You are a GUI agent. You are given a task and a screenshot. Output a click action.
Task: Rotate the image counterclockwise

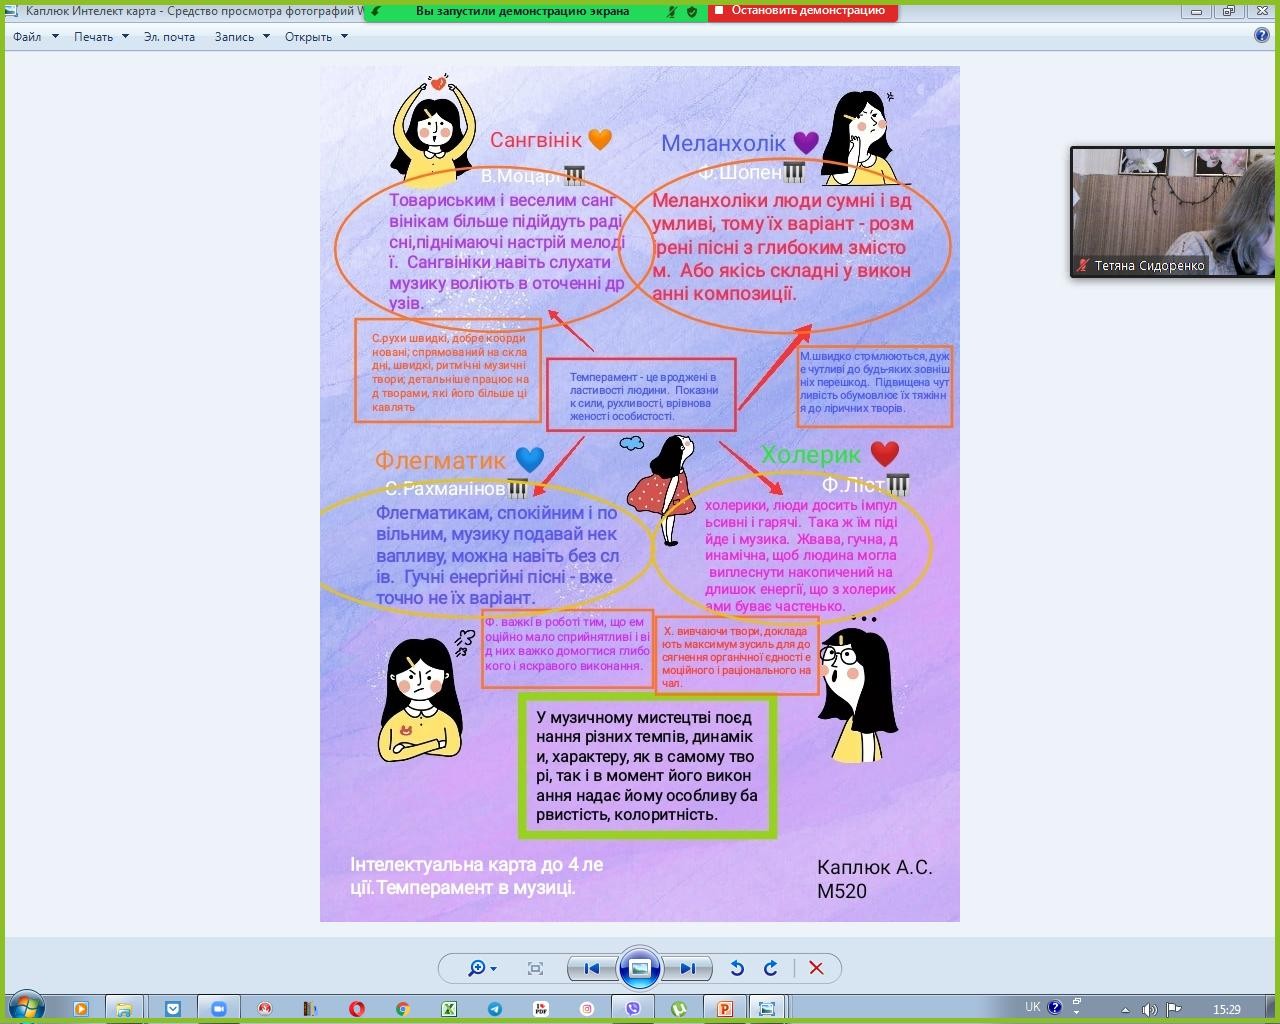click(x=737, y=968)
